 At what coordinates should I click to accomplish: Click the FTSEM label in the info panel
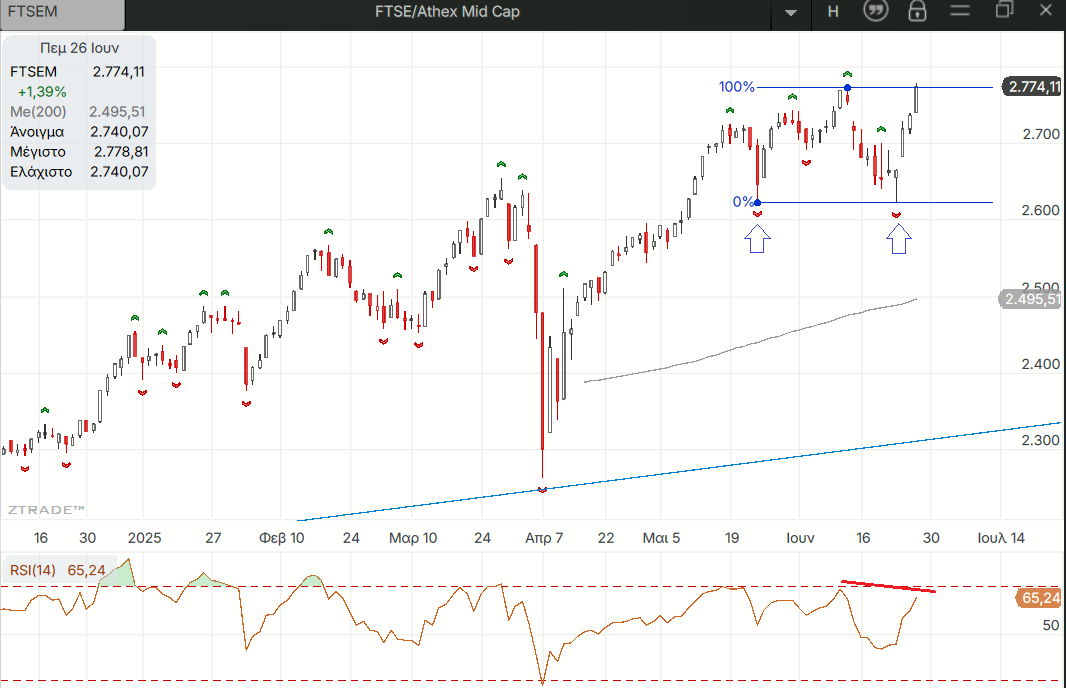coord(33,72)
